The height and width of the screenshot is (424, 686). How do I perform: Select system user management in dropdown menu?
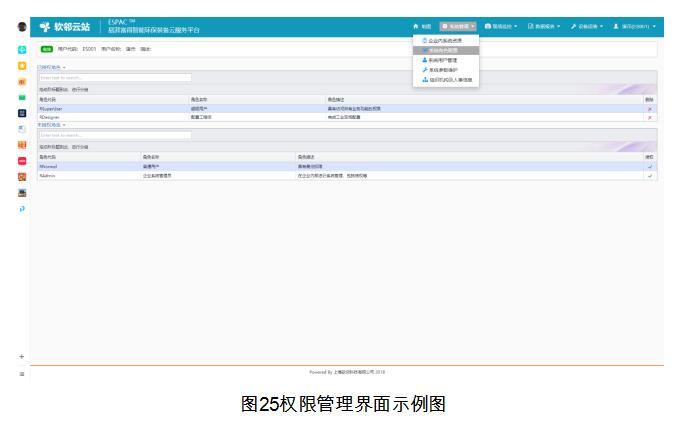click(446, 60)
